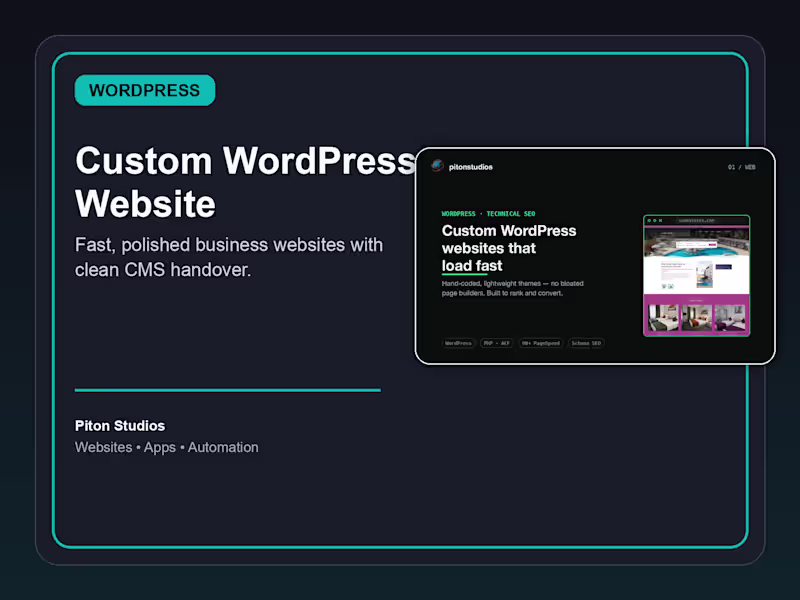This screenshot has width=800, height=600.
Task: Click the PageSpeed tag pill
Action: 541,343
